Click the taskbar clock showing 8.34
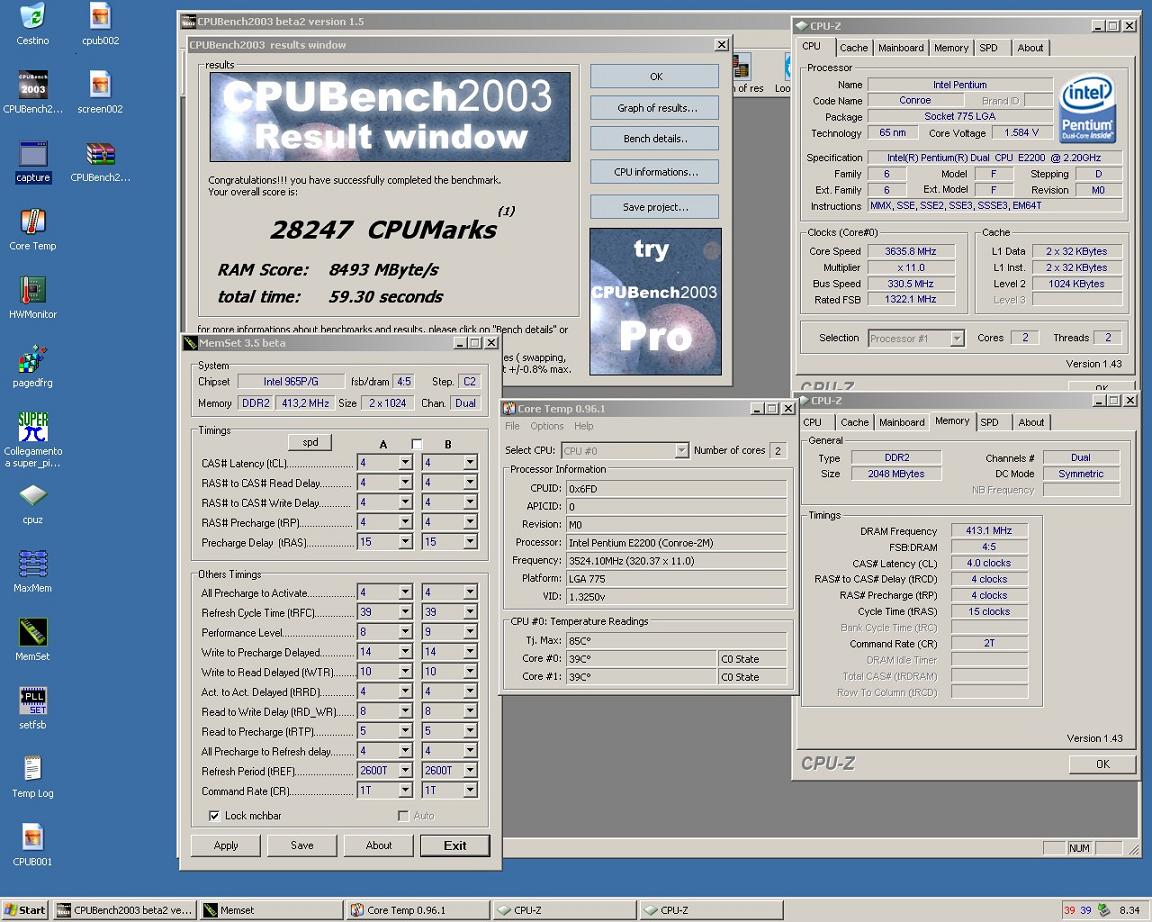1152x922 pixels. [x=1129, y=910]
